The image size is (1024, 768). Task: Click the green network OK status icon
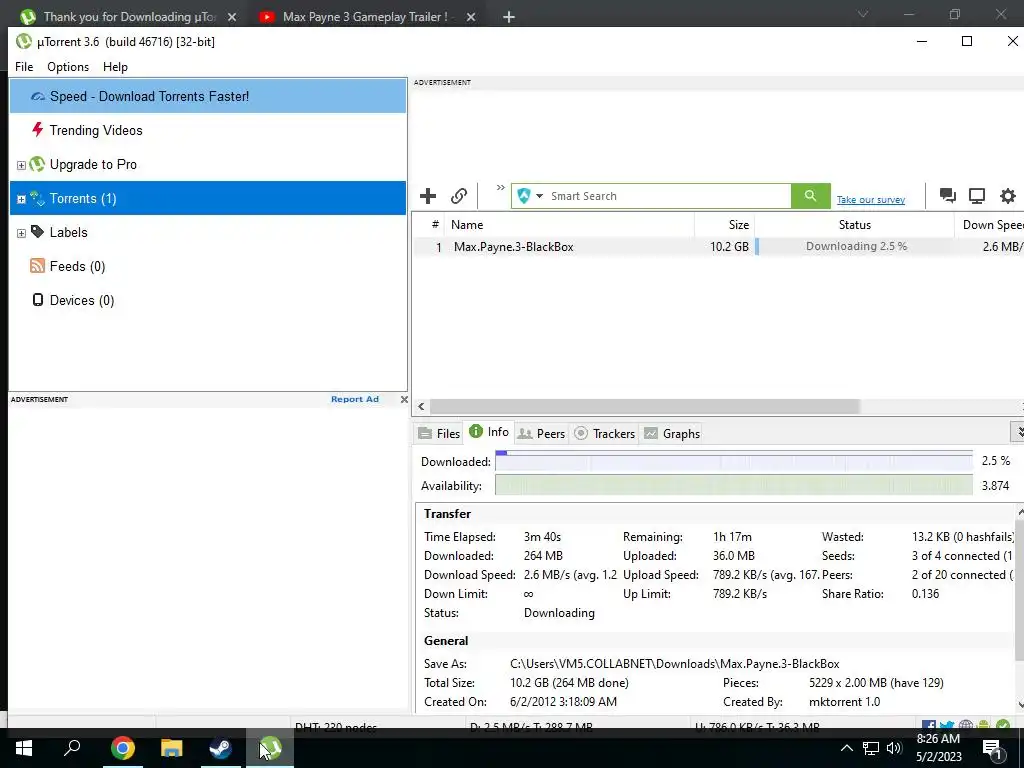(1003, 726)
